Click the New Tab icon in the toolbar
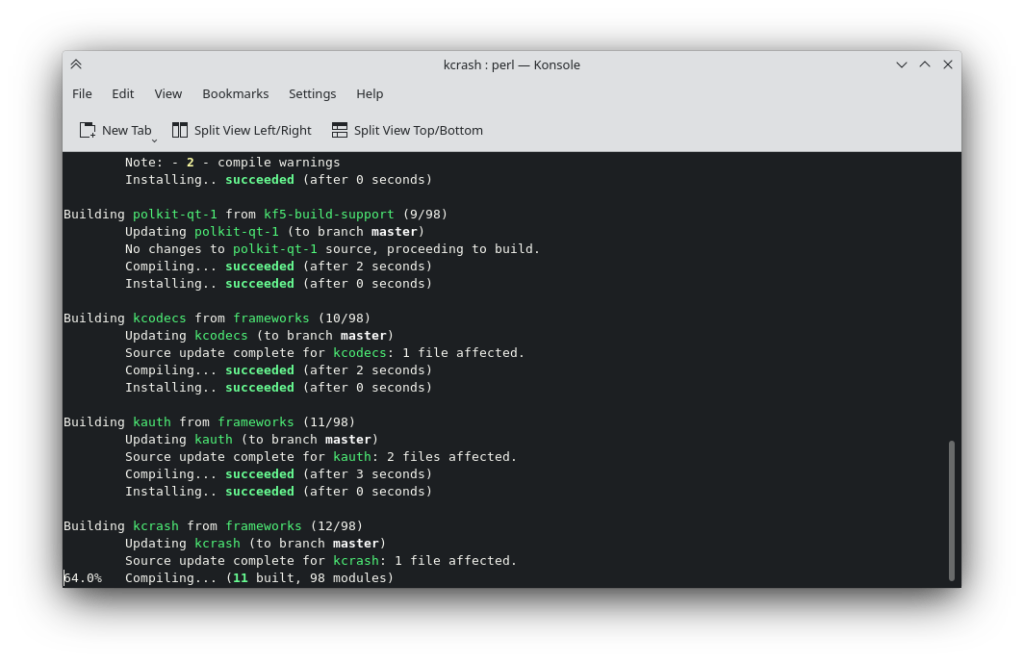 click(x=85, y=130)
